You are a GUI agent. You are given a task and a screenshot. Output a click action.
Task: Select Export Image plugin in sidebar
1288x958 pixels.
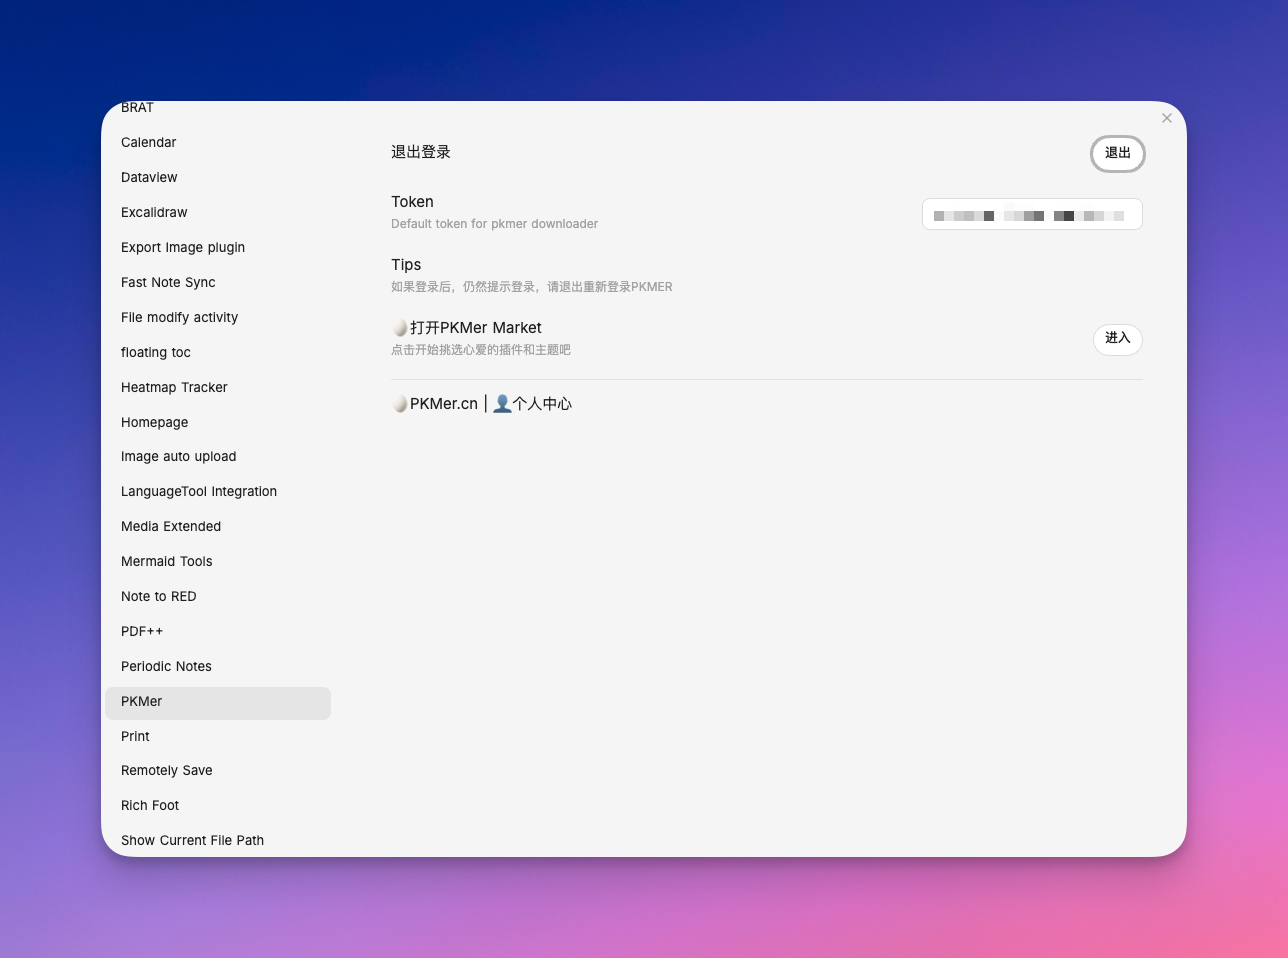[183, 248]
